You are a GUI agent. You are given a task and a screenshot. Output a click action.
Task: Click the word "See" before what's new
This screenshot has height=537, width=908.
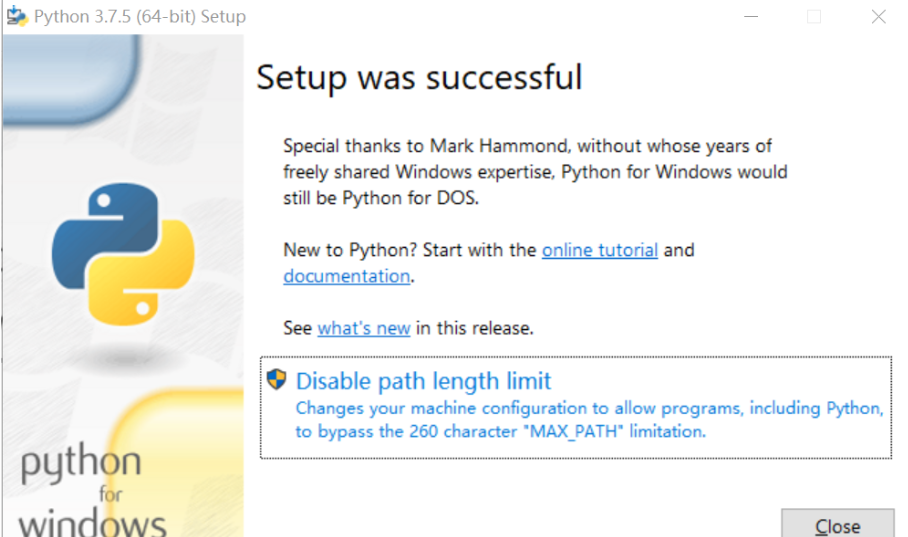tap(298, 328)
